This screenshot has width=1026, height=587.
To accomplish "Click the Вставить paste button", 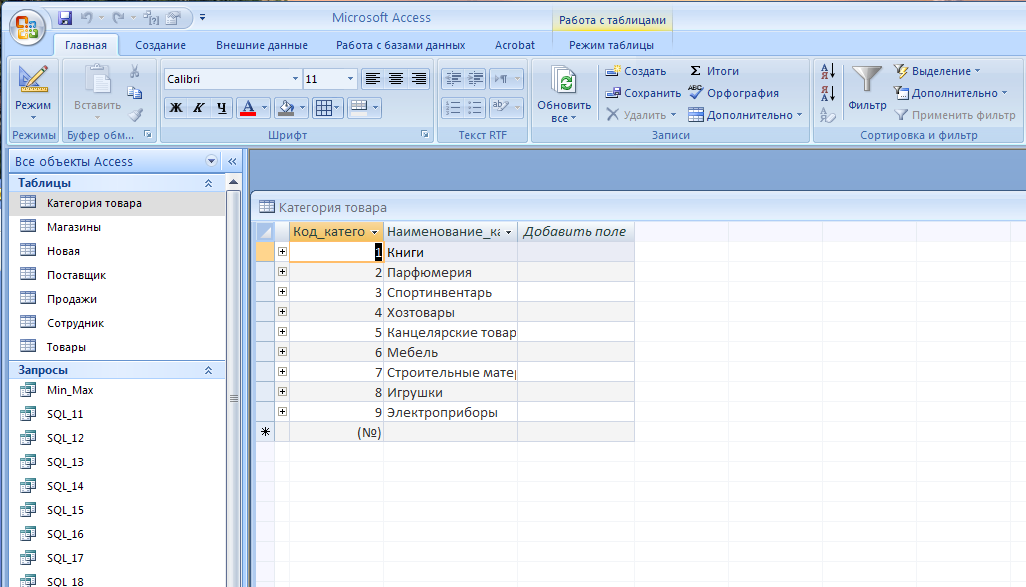I will pyautogui.click(x=97, y=92).
